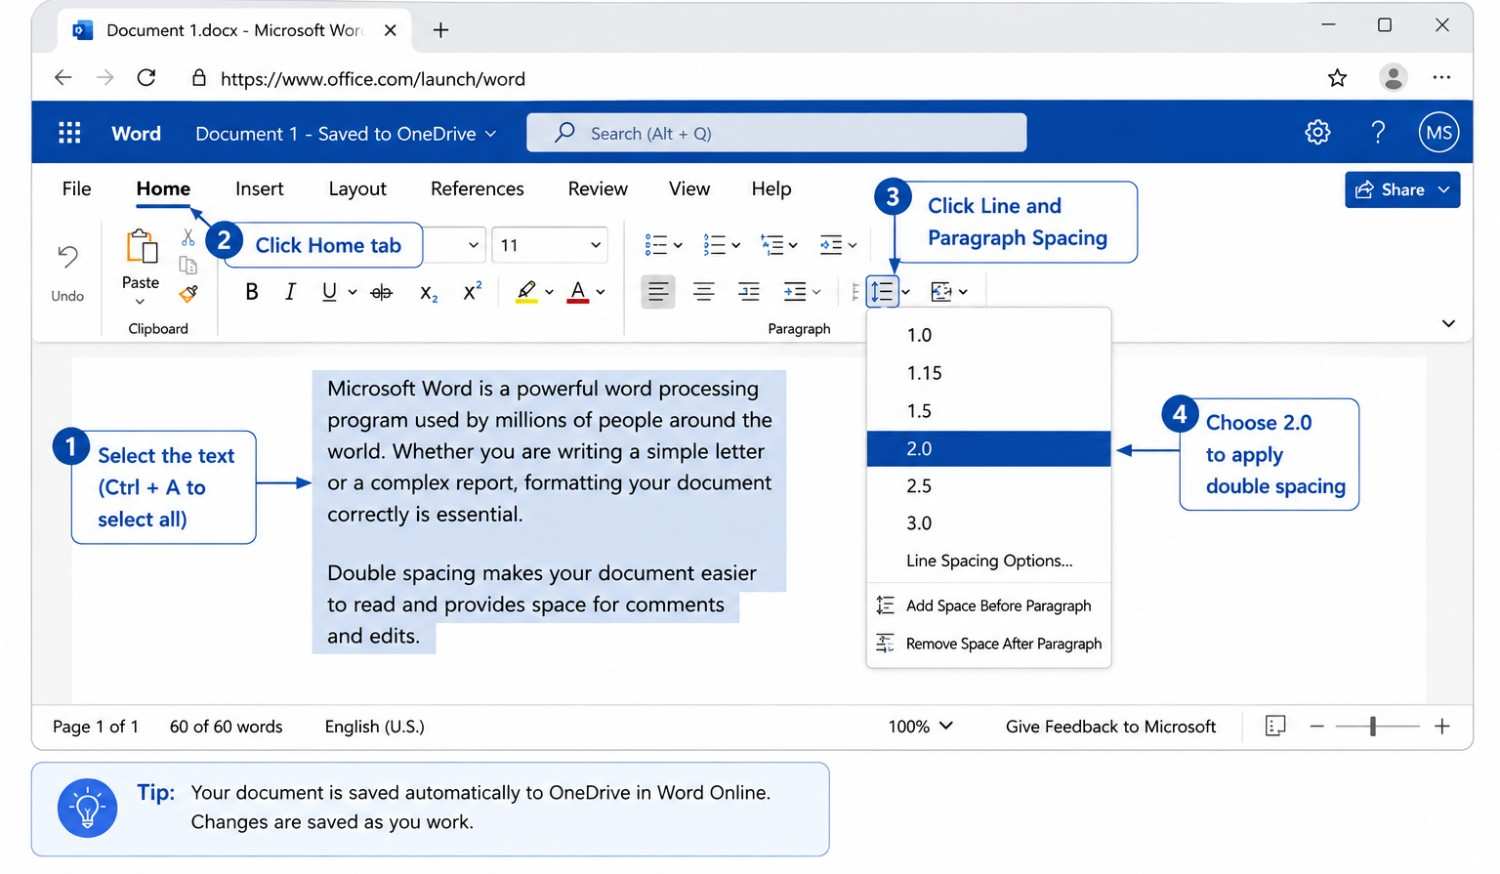This screenshot has height=874, width=1500.
Task: Click the Copy icon in Clipboard group
Action: click(188, 265)
